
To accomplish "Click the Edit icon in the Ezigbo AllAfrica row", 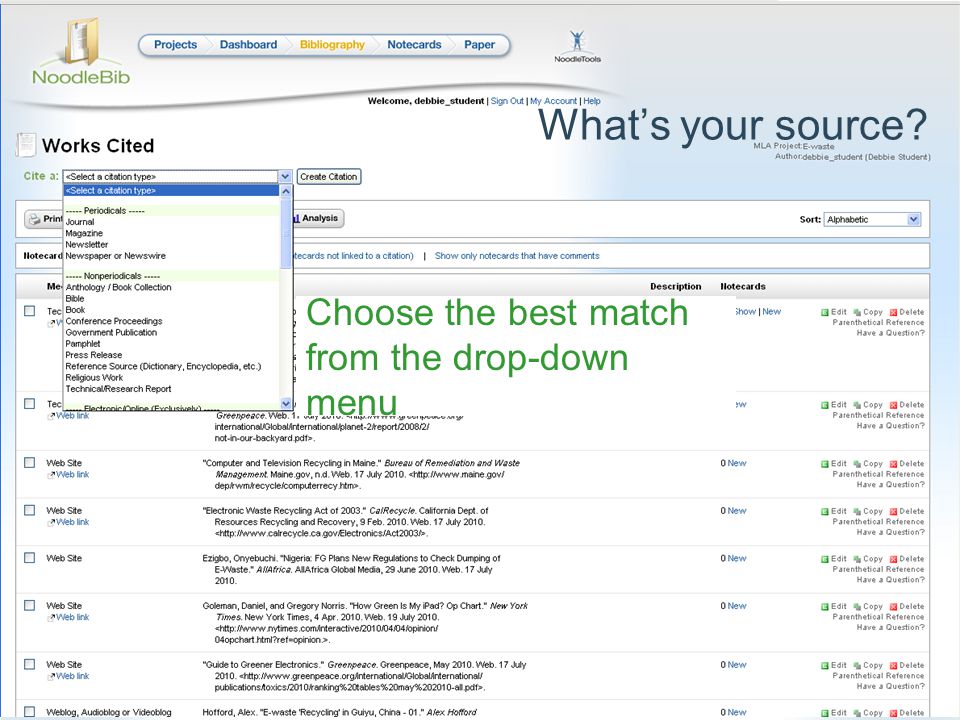I will [x=825, y=560].
